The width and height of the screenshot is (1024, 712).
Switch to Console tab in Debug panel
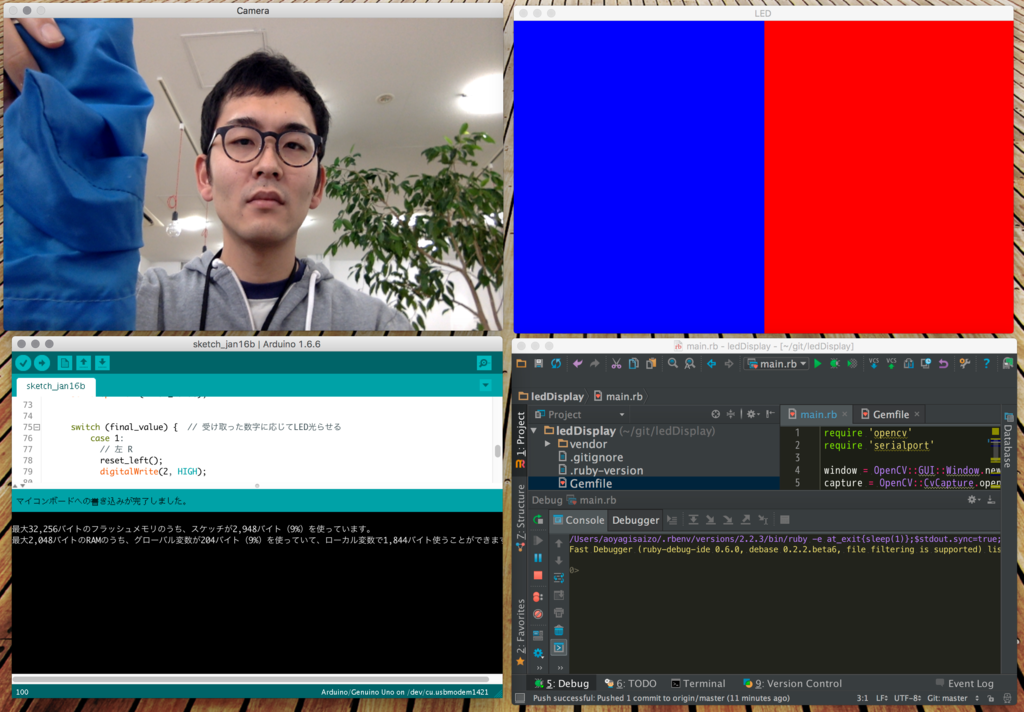[579, 520]
